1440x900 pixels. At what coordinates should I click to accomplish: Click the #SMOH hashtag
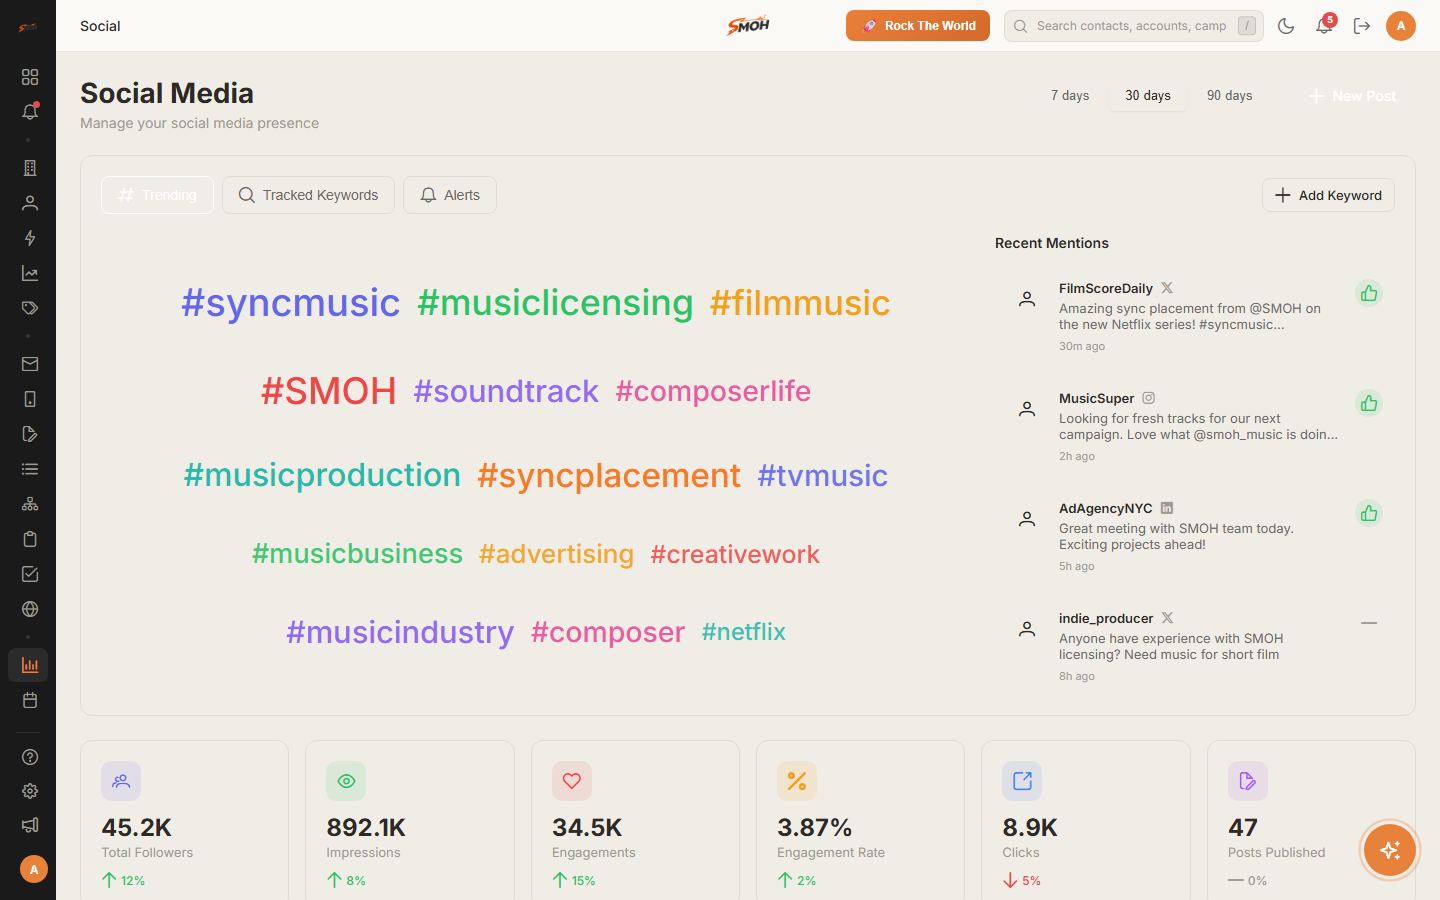[x=329, y=391]
